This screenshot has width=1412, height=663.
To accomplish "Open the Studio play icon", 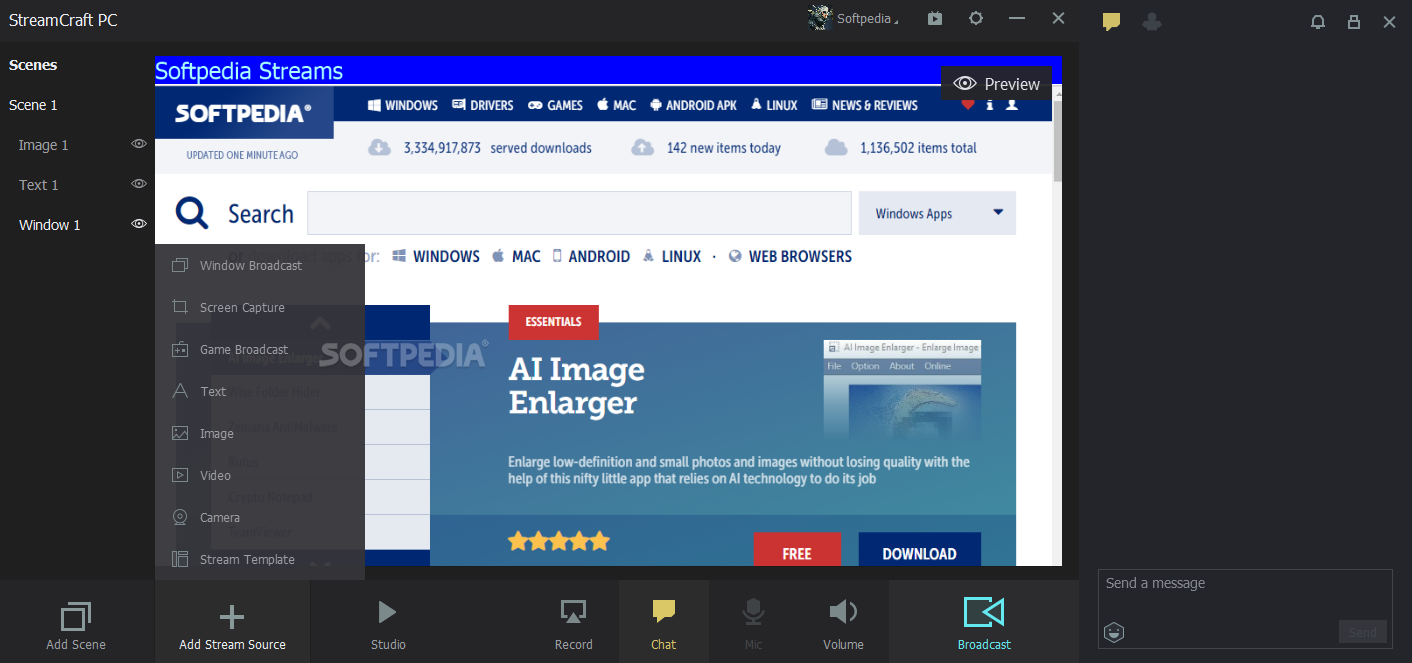I will 387,612.
